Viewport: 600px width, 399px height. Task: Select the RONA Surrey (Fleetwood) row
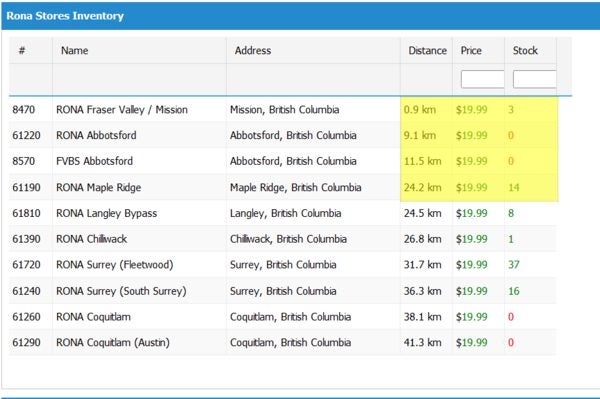(x=282, y=265)
